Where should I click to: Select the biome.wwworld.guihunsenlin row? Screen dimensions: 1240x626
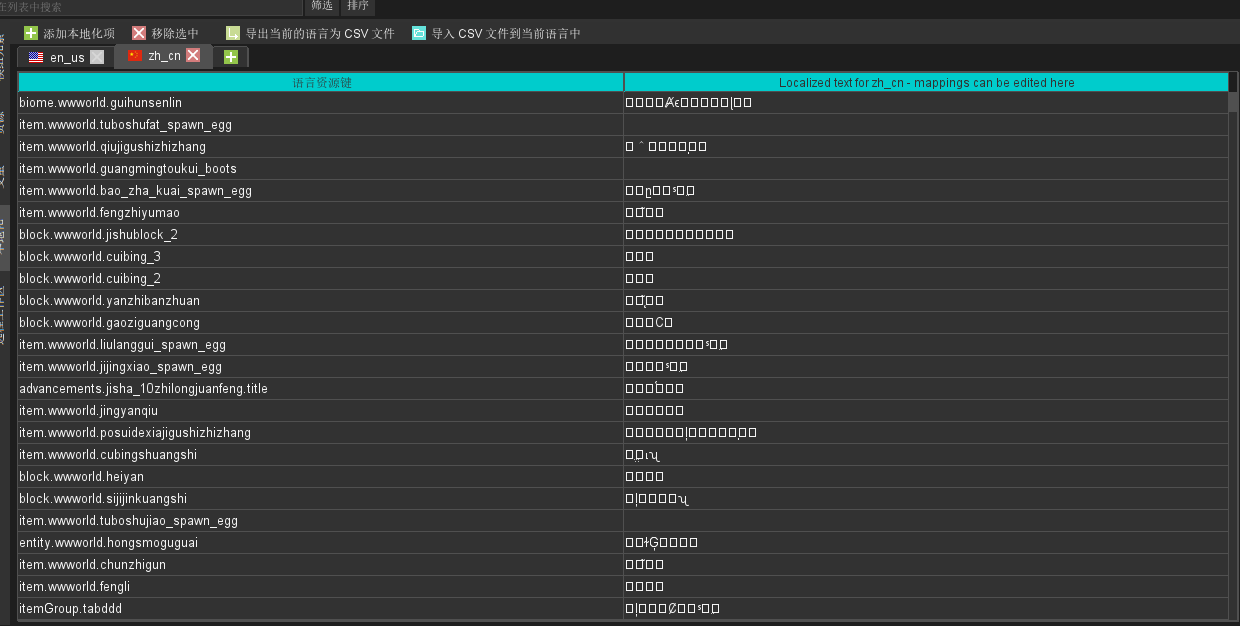pos(300,102)
